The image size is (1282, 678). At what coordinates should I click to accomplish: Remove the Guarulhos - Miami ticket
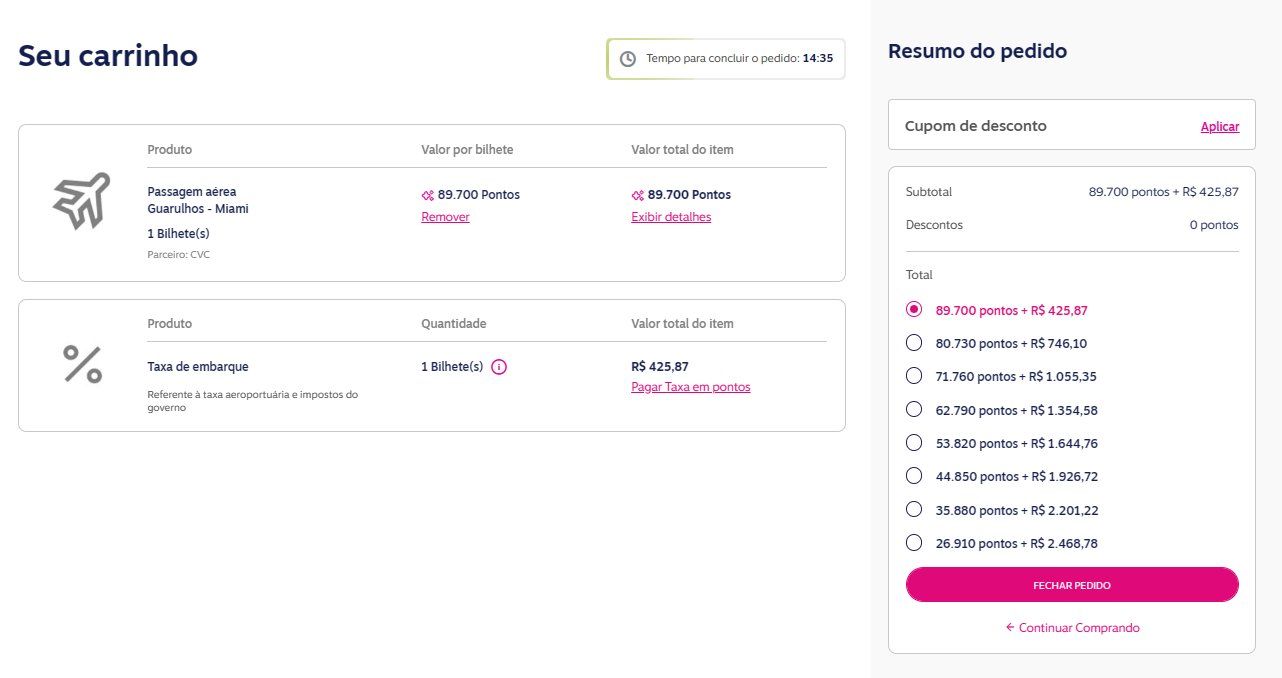tap(445, 217)
